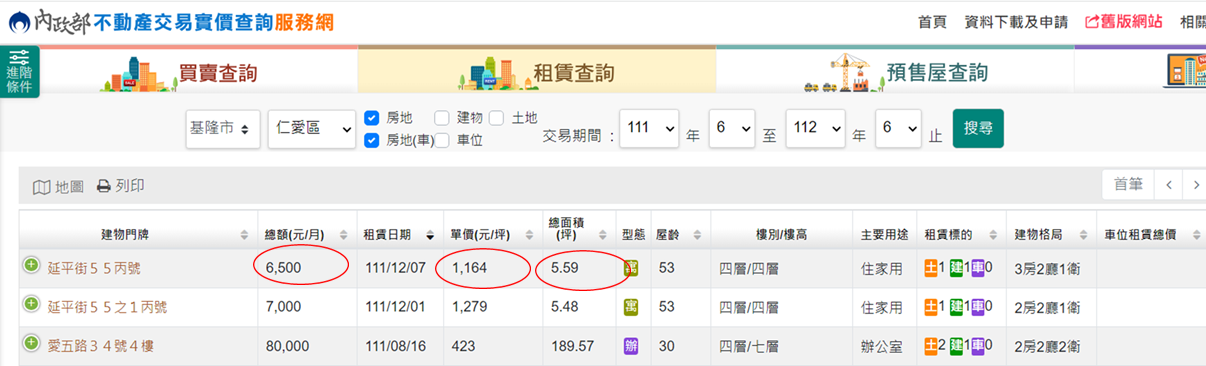Image resolution: width=1206 pixels, height=366 pixels.
Task: Go to the next page with the right arrow
Action: pyautogui.click(x=1195, y=185)
